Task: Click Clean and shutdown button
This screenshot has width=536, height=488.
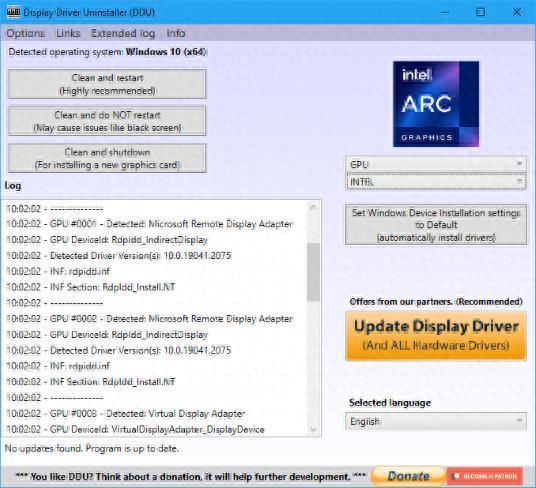Action: click(107, 158)
